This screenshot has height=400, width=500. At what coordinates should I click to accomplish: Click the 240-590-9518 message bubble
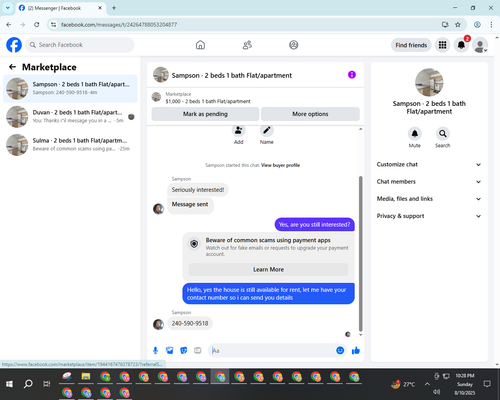click(190, 323)
